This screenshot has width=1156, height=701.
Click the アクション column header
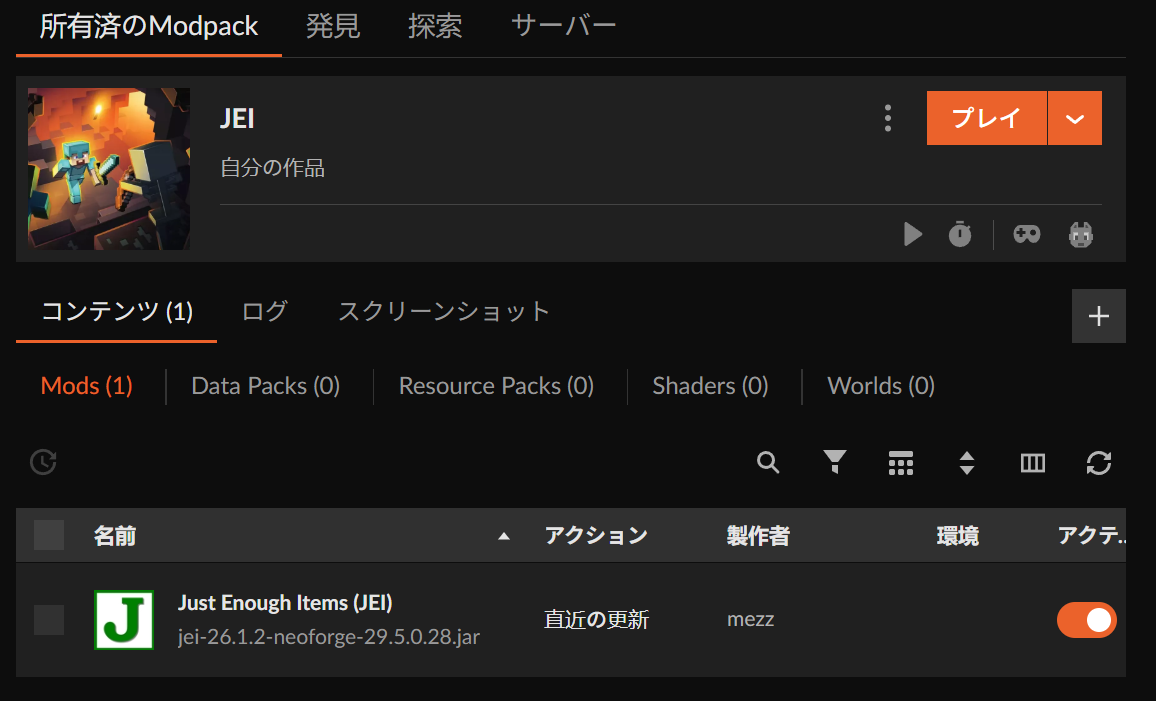pyautogui.click(x=596, y=536)
